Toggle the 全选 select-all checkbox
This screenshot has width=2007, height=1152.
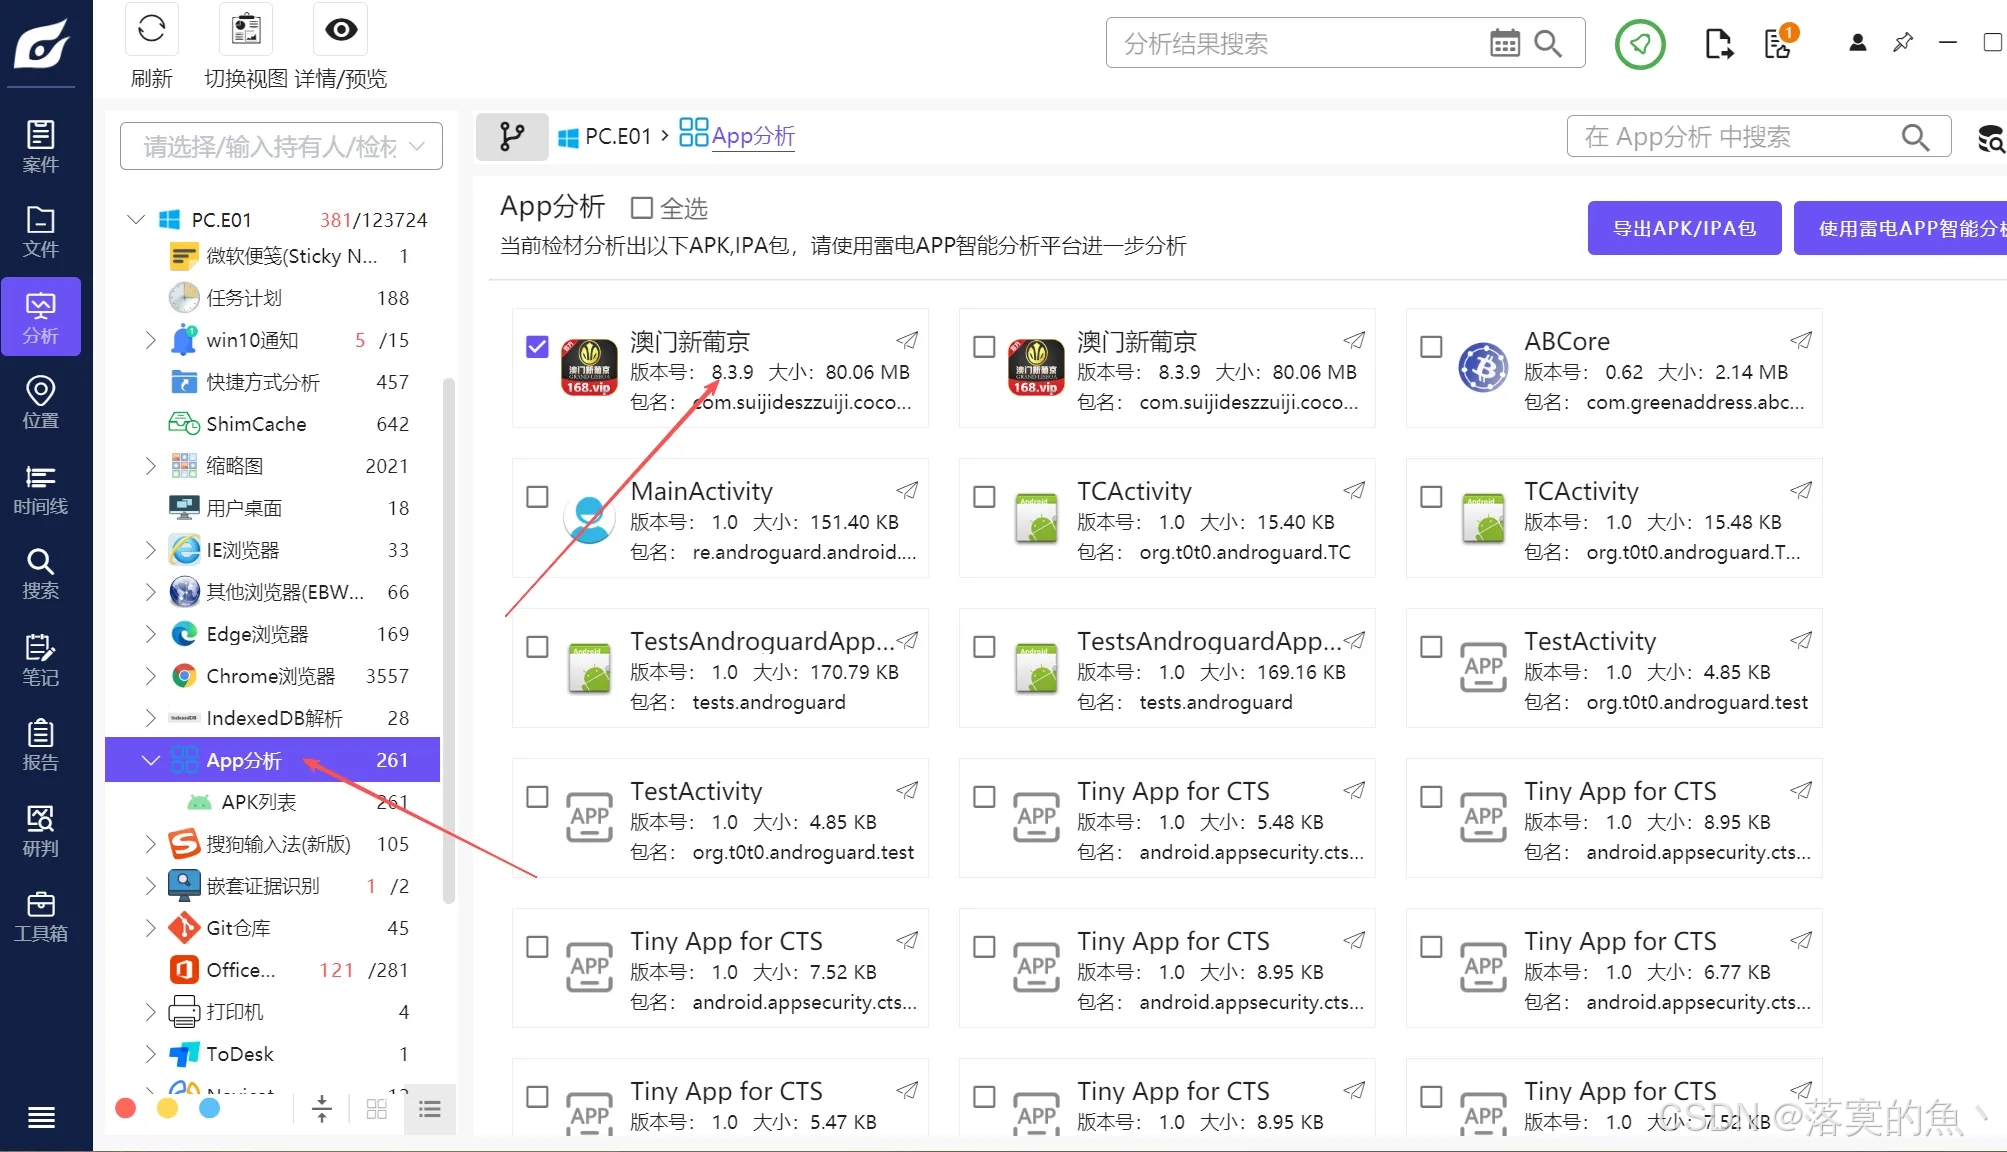(x=642, y=208)
